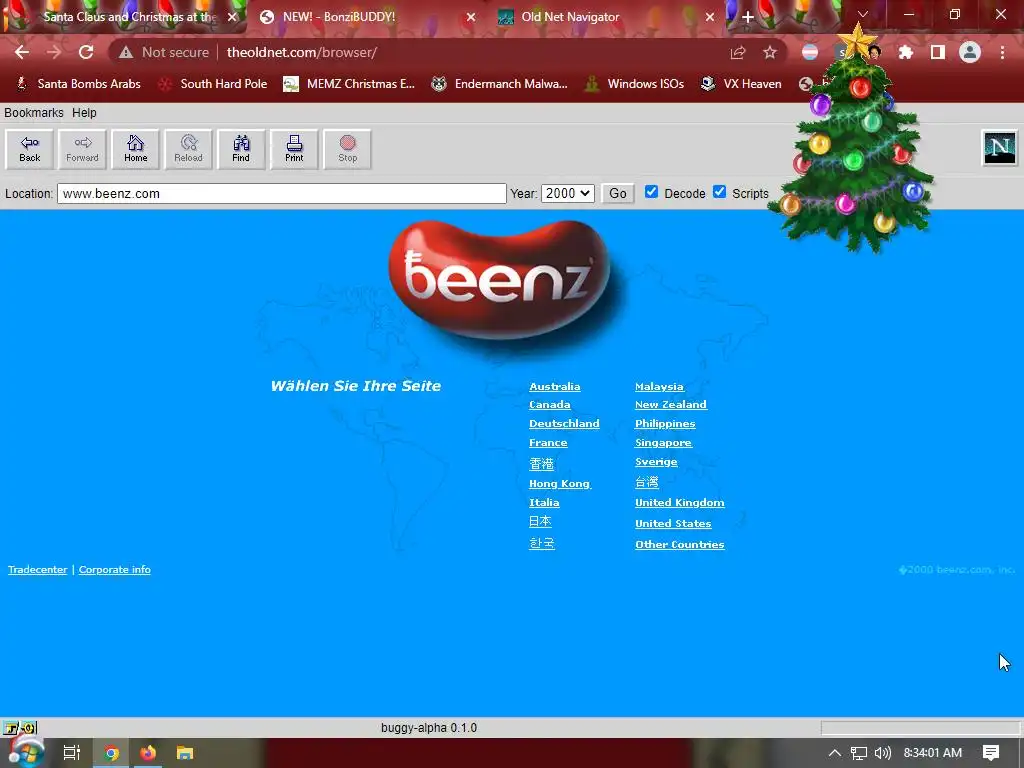This screenshot has width=1024, height=768.
Task: Open the Year 2000 dropdown
Action: pyautogui.click(x=568, y=193)
